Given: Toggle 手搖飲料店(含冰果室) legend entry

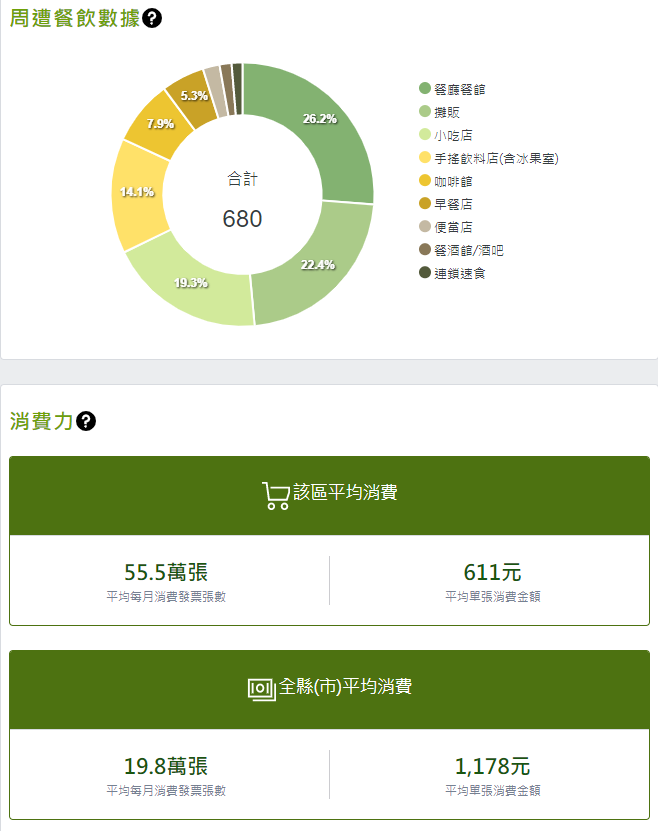Looking at the screenshot, I should click(489, 158).
